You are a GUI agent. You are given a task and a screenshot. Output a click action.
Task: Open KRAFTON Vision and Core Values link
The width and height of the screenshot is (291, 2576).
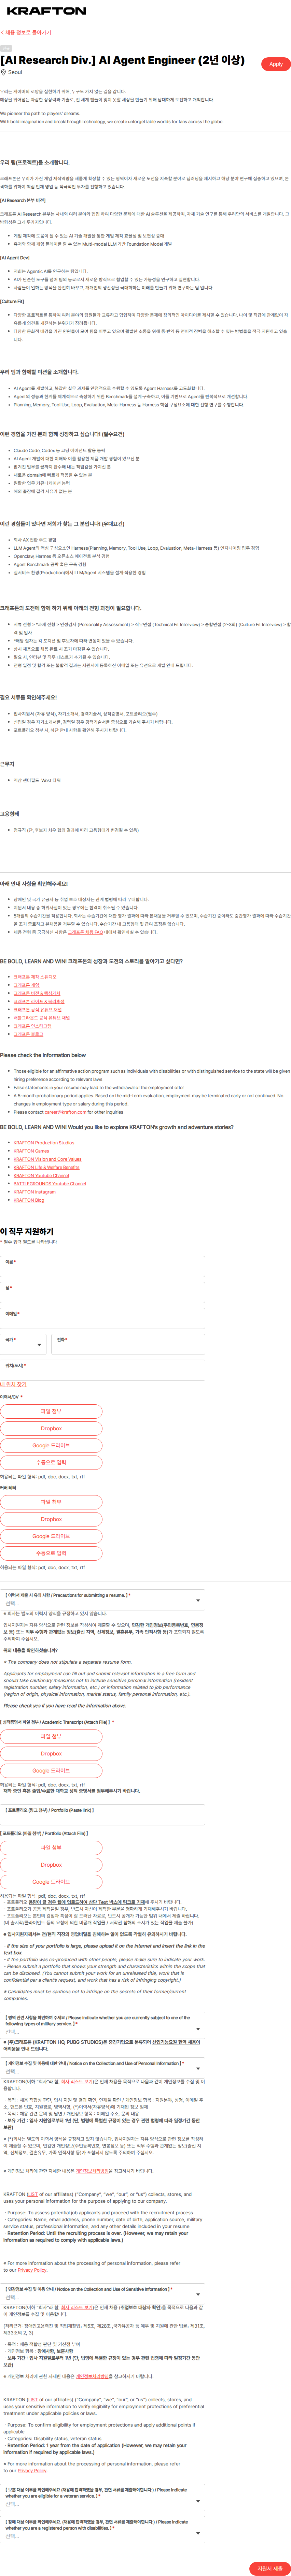pyautogui.click(x=48, y=1159)
